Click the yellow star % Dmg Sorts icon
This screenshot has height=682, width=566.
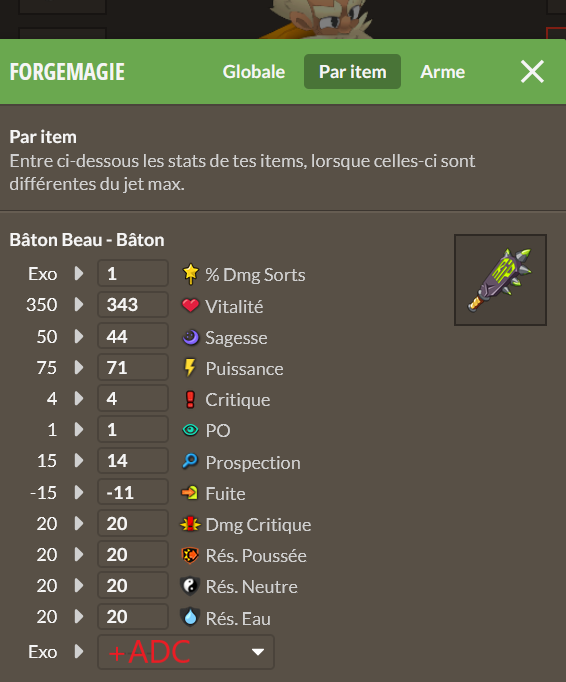tap(190, 274)
